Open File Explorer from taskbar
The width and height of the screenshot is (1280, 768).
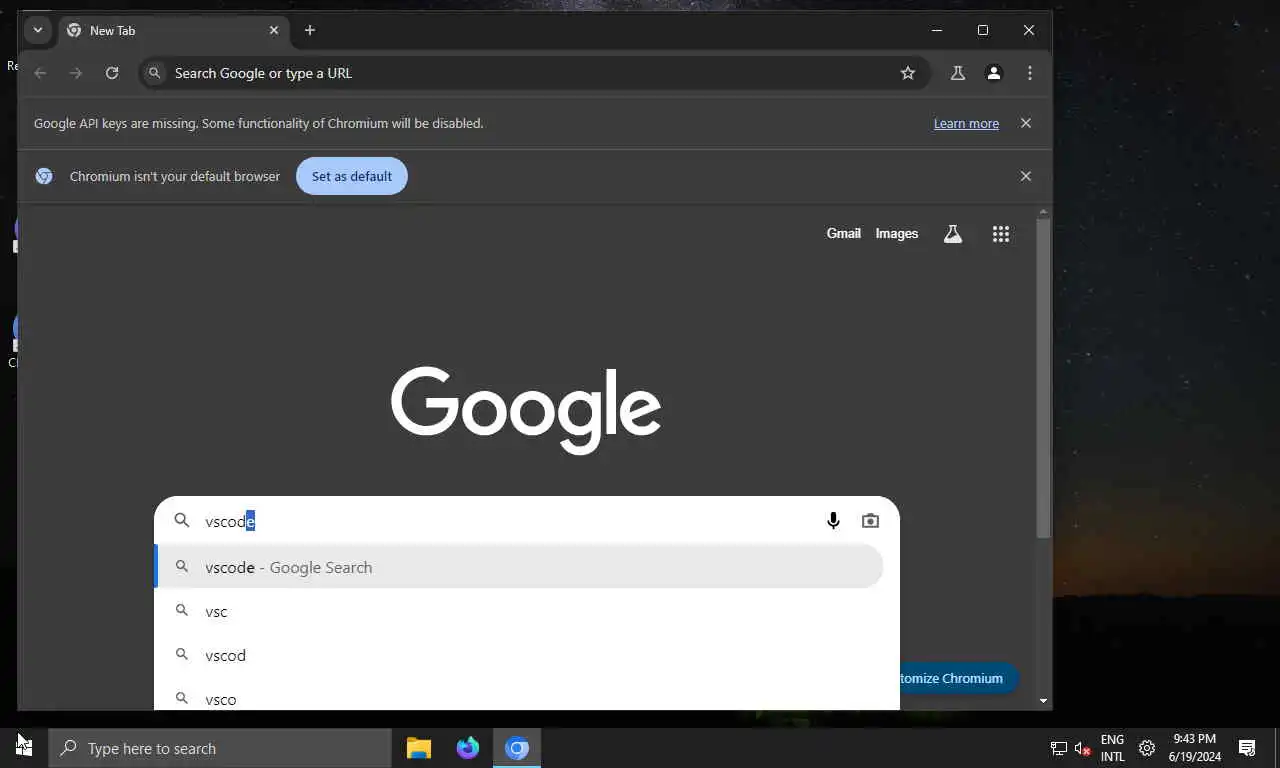(419, 748)
